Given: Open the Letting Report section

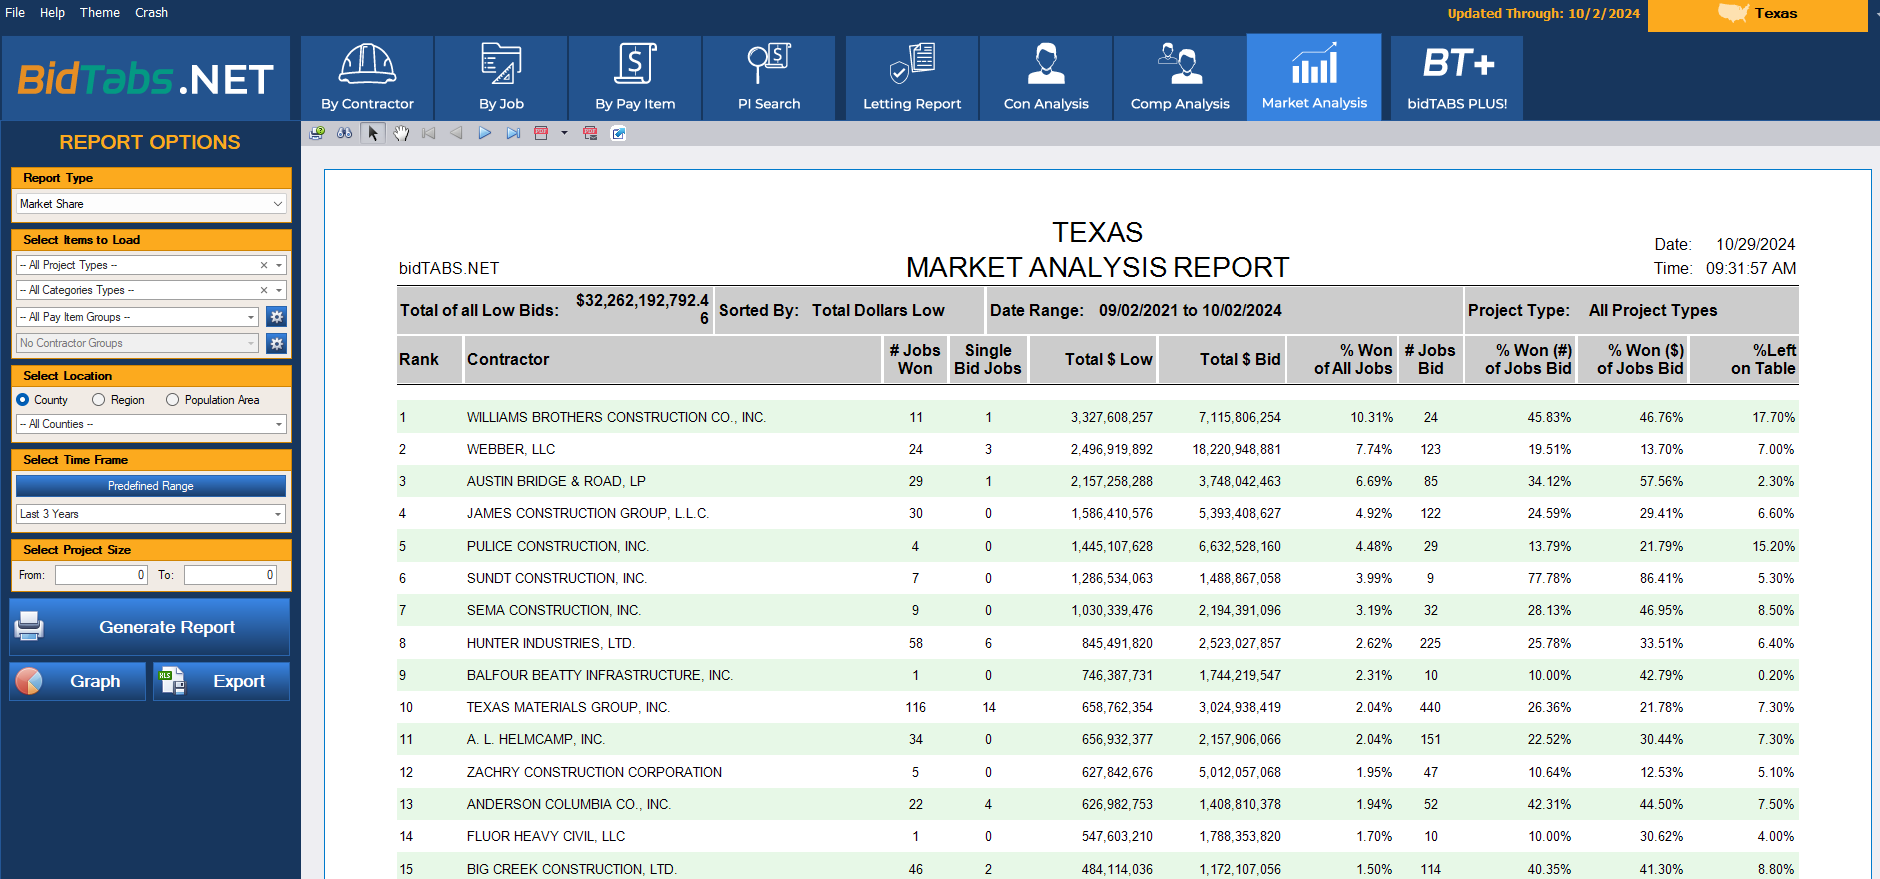Looking at the screenshot, I should pos(912,78).
